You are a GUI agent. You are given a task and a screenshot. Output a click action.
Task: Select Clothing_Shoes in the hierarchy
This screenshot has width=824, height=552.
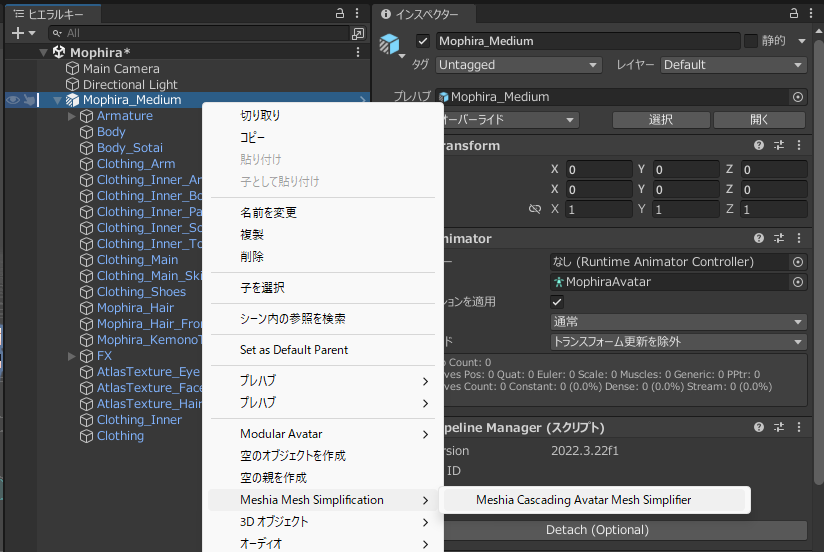coord(141,292)
